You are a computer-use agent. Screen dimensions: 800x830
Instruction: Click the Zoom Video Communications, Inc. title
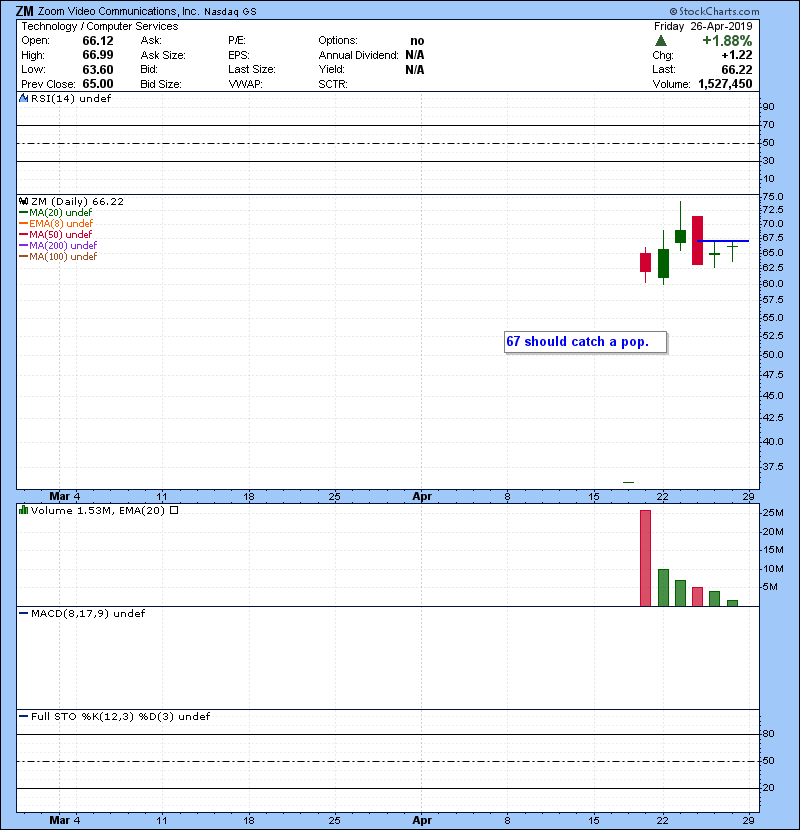click(x=119, y=11)
